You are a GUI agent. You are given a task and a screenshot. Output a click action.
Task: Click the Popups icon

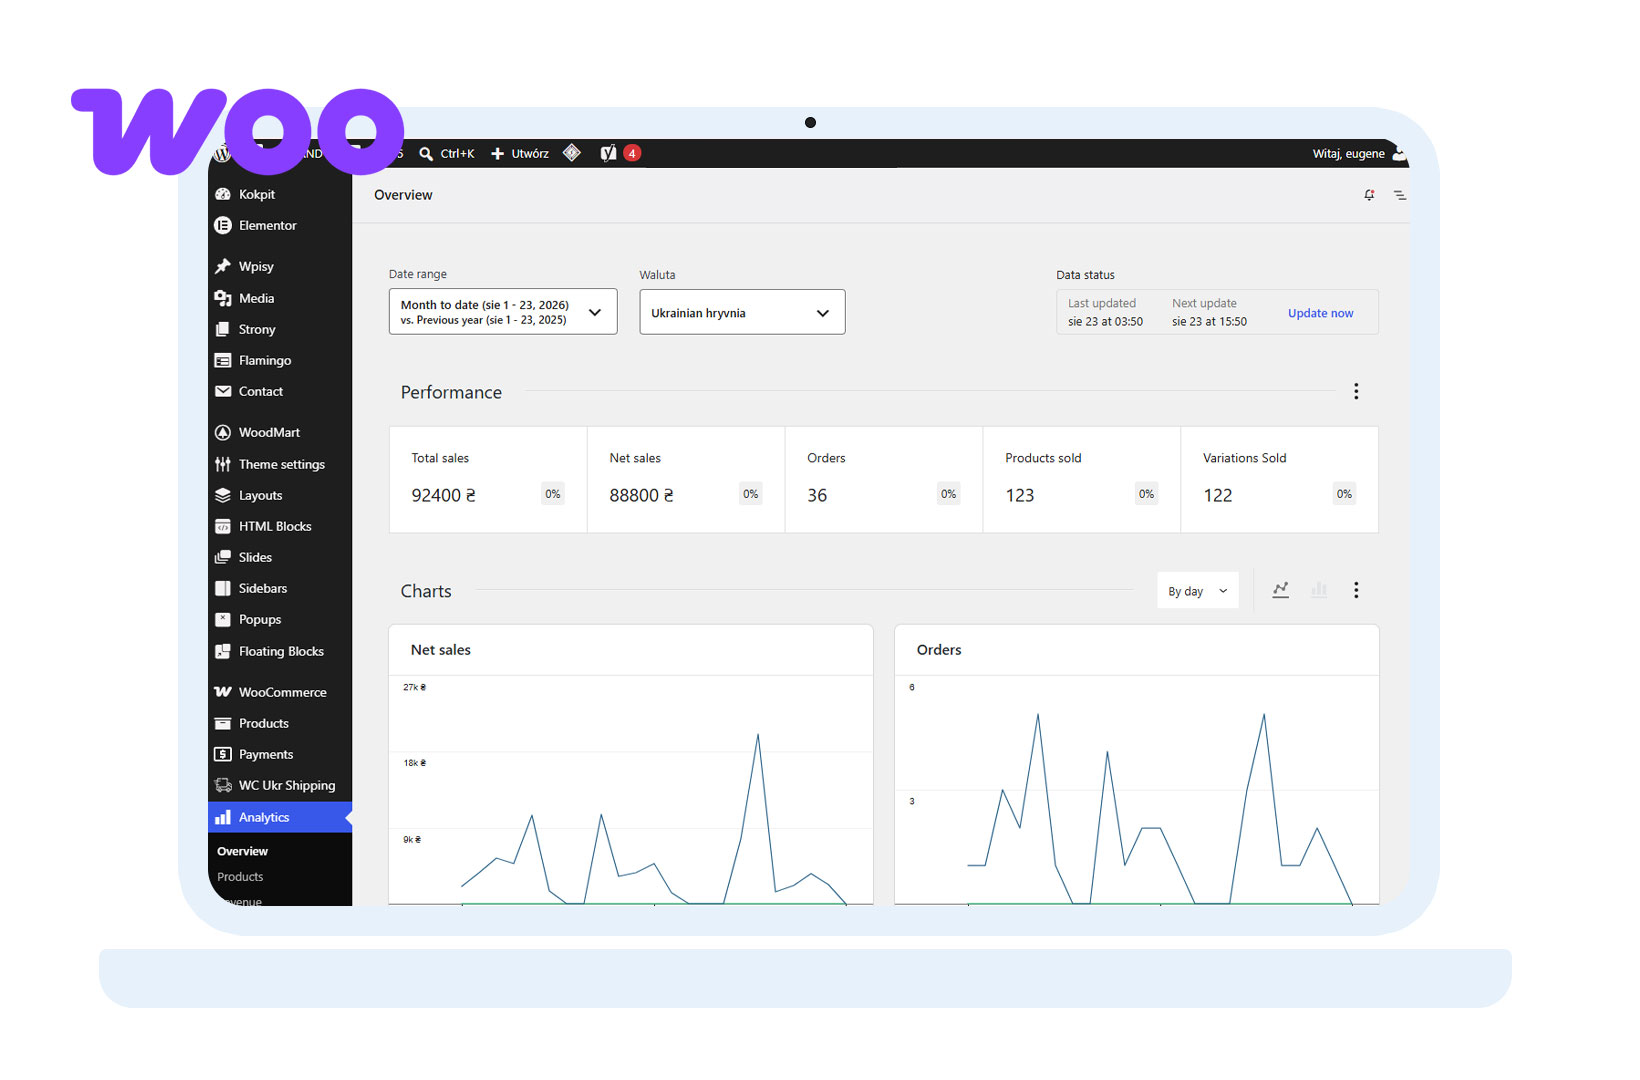pos(223,619)
